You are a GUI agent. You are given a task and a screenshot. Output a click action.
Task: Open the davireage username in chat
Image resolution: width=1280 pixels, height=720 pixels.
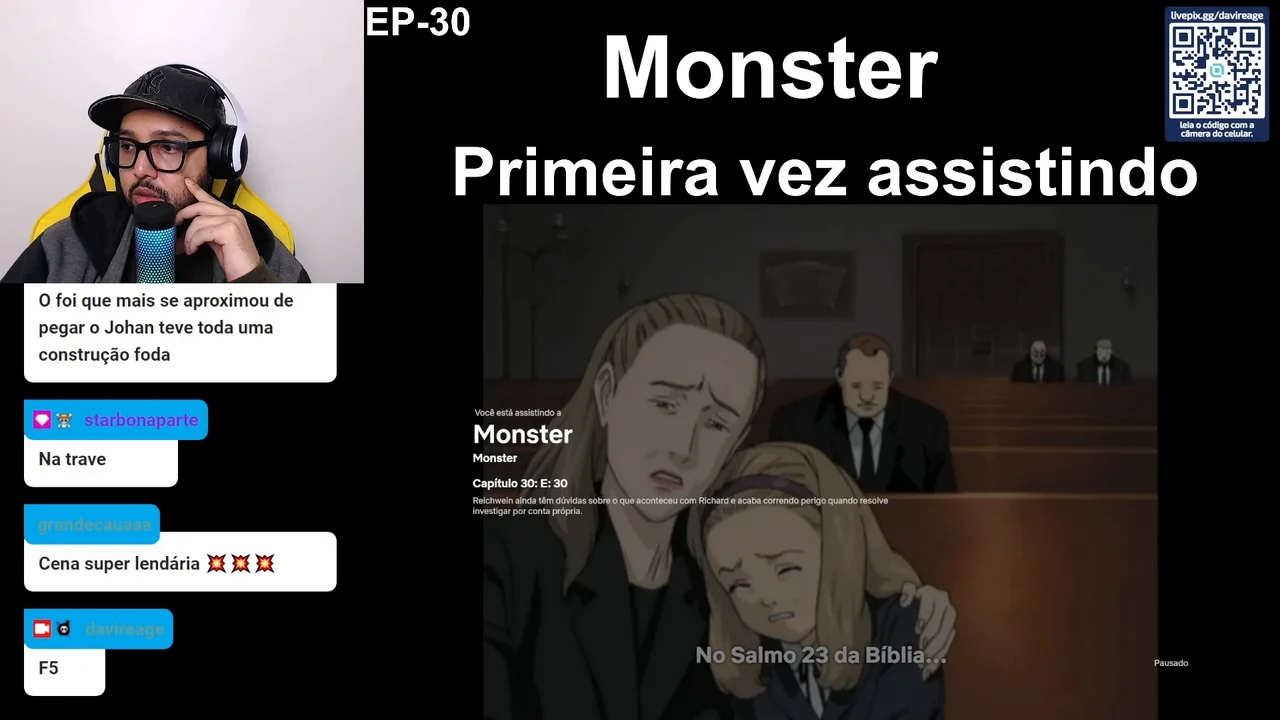point(124,629)
